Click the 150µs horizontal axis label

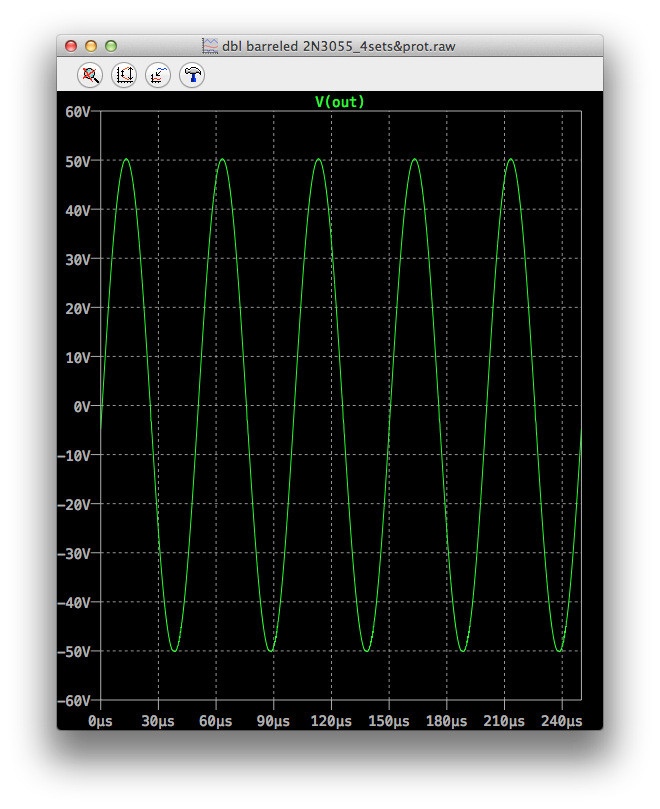tap(389, 721)
